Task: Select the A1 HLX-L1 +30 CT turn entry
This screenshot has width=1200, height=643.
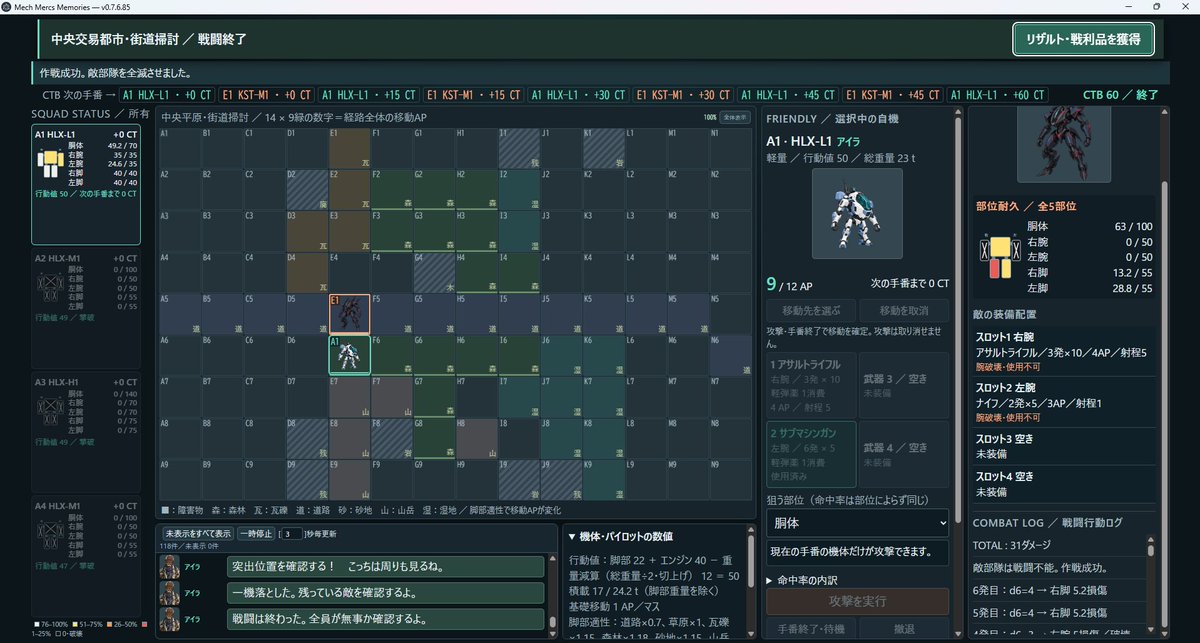Action: [578, 95]
